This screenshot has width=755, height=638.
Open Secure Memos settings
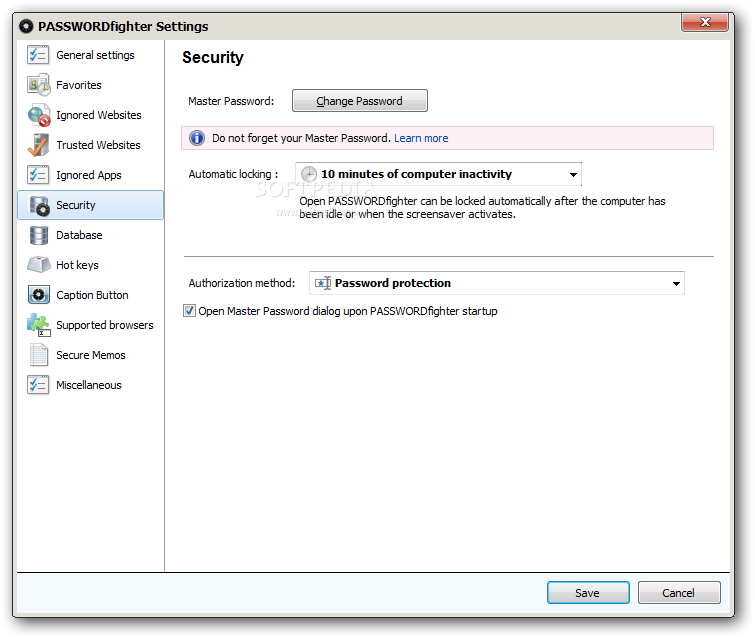tap(91, 355)
